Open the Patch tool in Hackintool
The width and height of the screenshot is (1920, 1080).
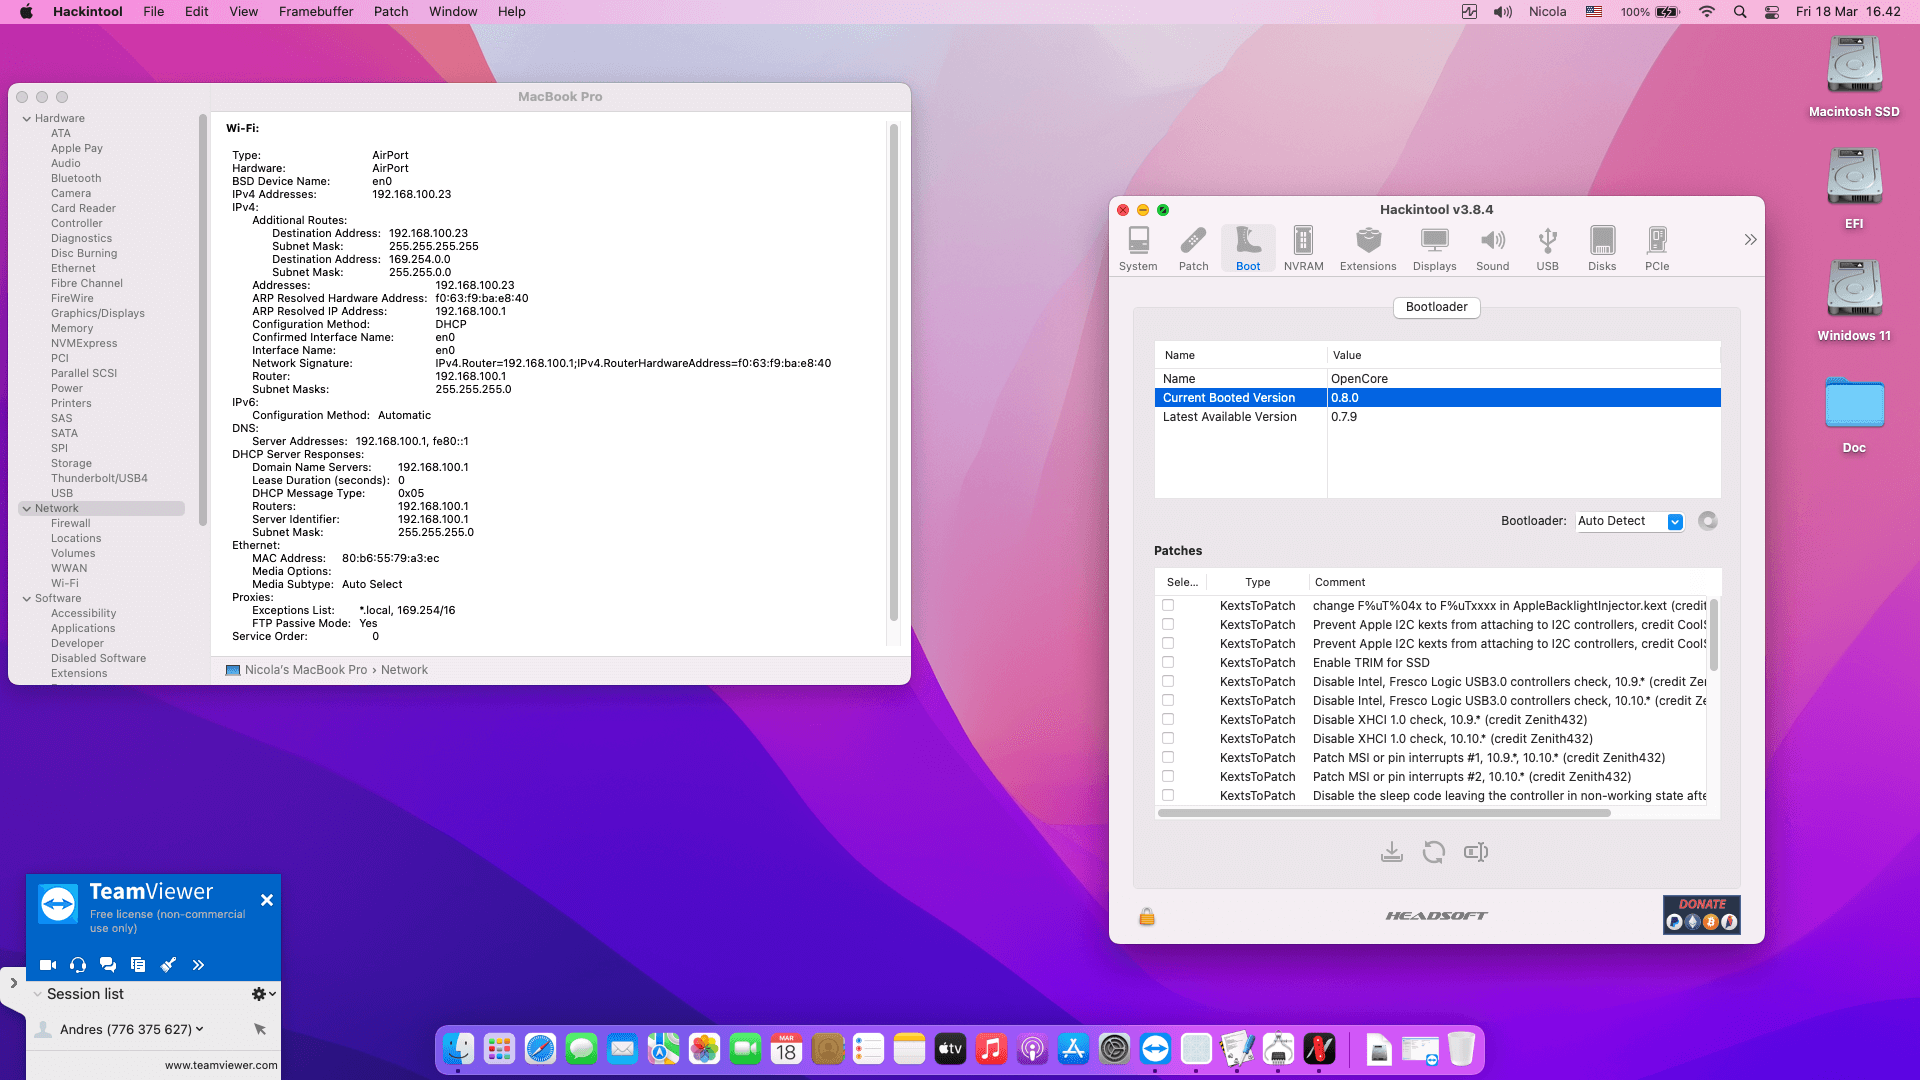tap(1193, 248)
